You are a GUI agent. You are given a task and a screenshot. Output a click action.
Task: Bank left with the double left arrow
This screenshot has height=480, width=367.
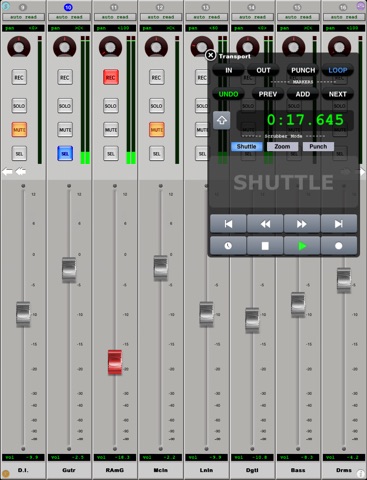pos(21,172)
